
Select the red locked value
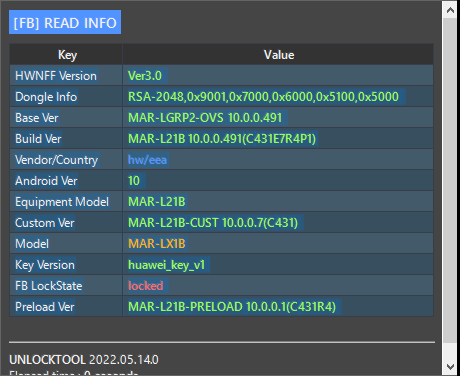click(x=146, y=286)
